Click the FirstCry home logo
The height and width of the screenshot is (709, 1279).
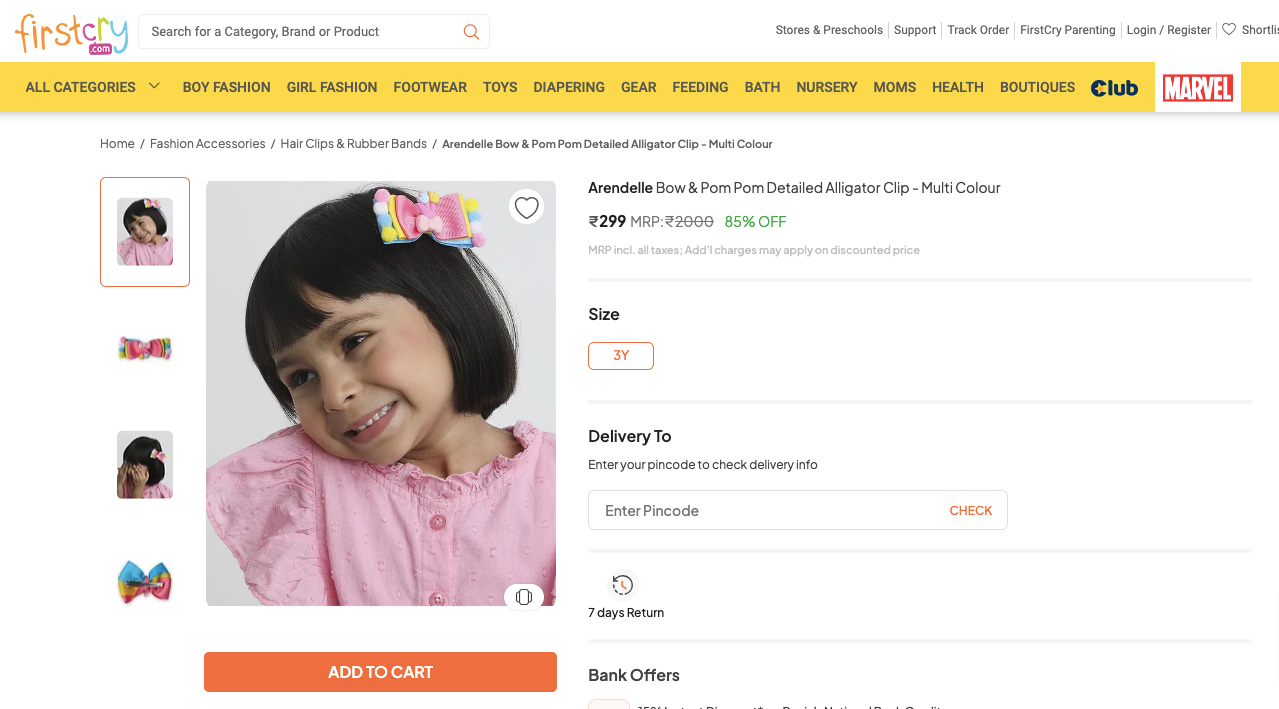(71, 34)
